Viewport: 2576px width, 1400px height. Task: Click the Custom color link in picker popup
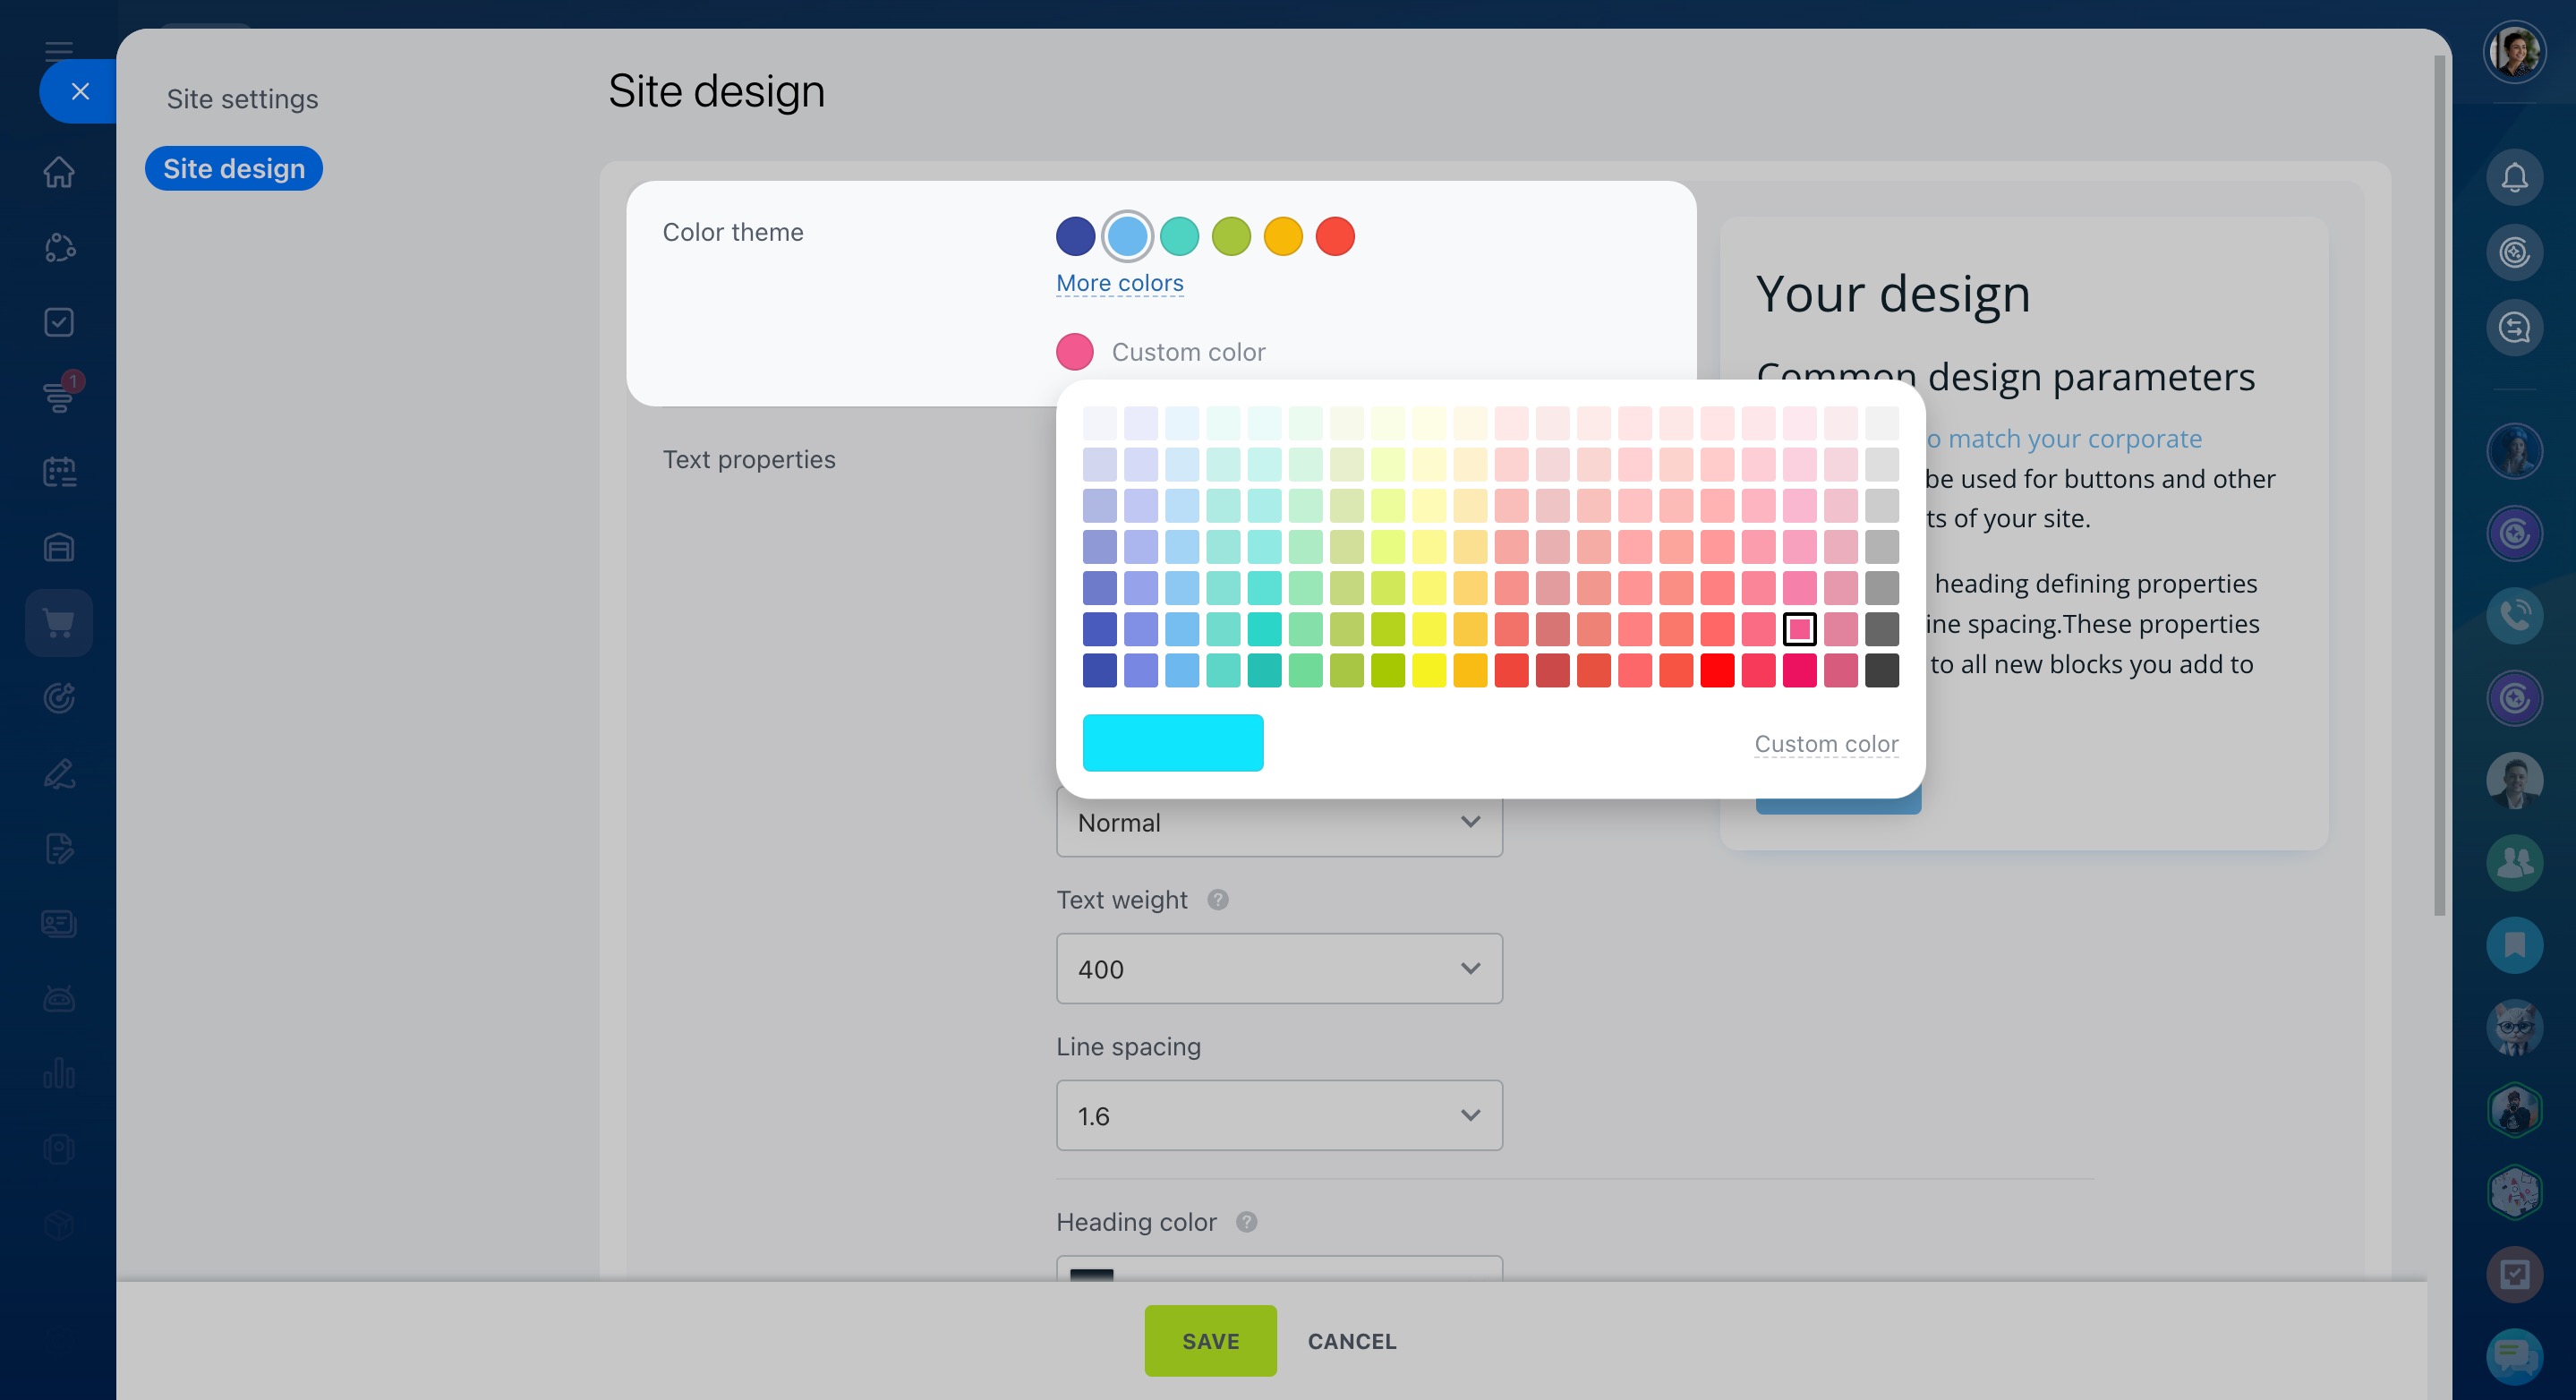[x=1826, y=744]
